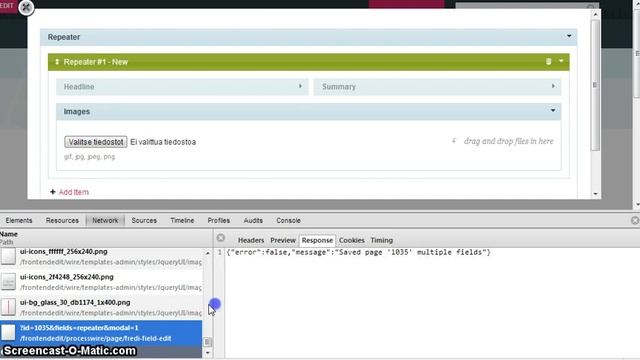Screen dimensions: 640x360
Task: Click the modal vertical scrollbar thumb
Action: pyautogui.click(x=596, y=85)
